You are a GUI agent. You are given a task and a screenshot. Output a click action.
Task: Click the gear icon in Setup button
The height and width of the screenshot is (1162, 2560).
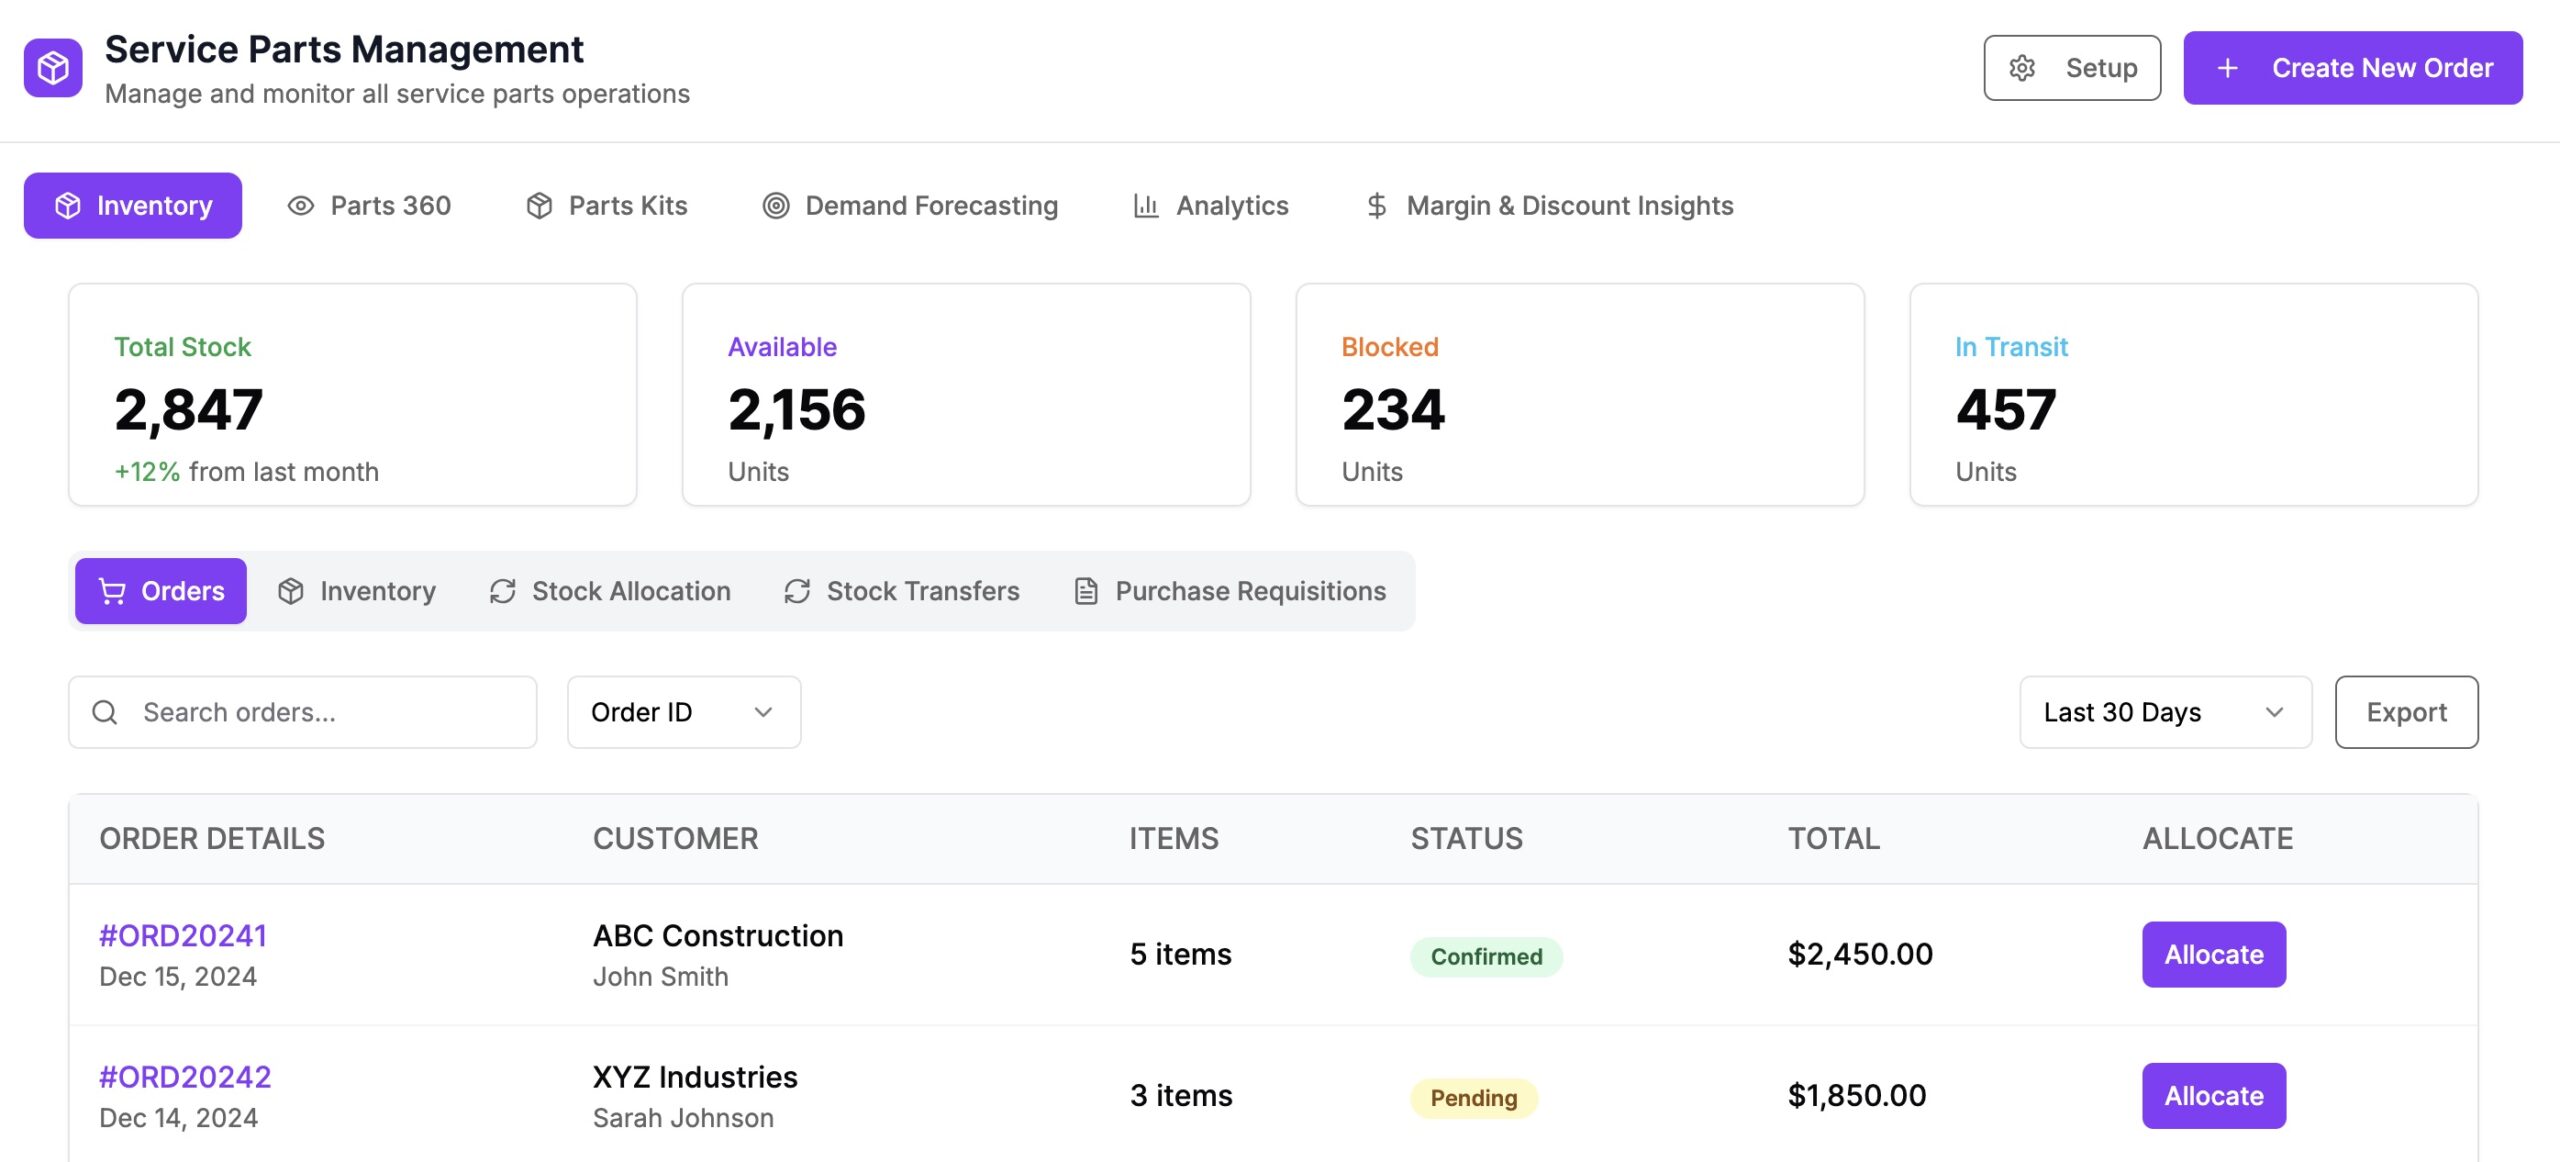[2022, 68]
